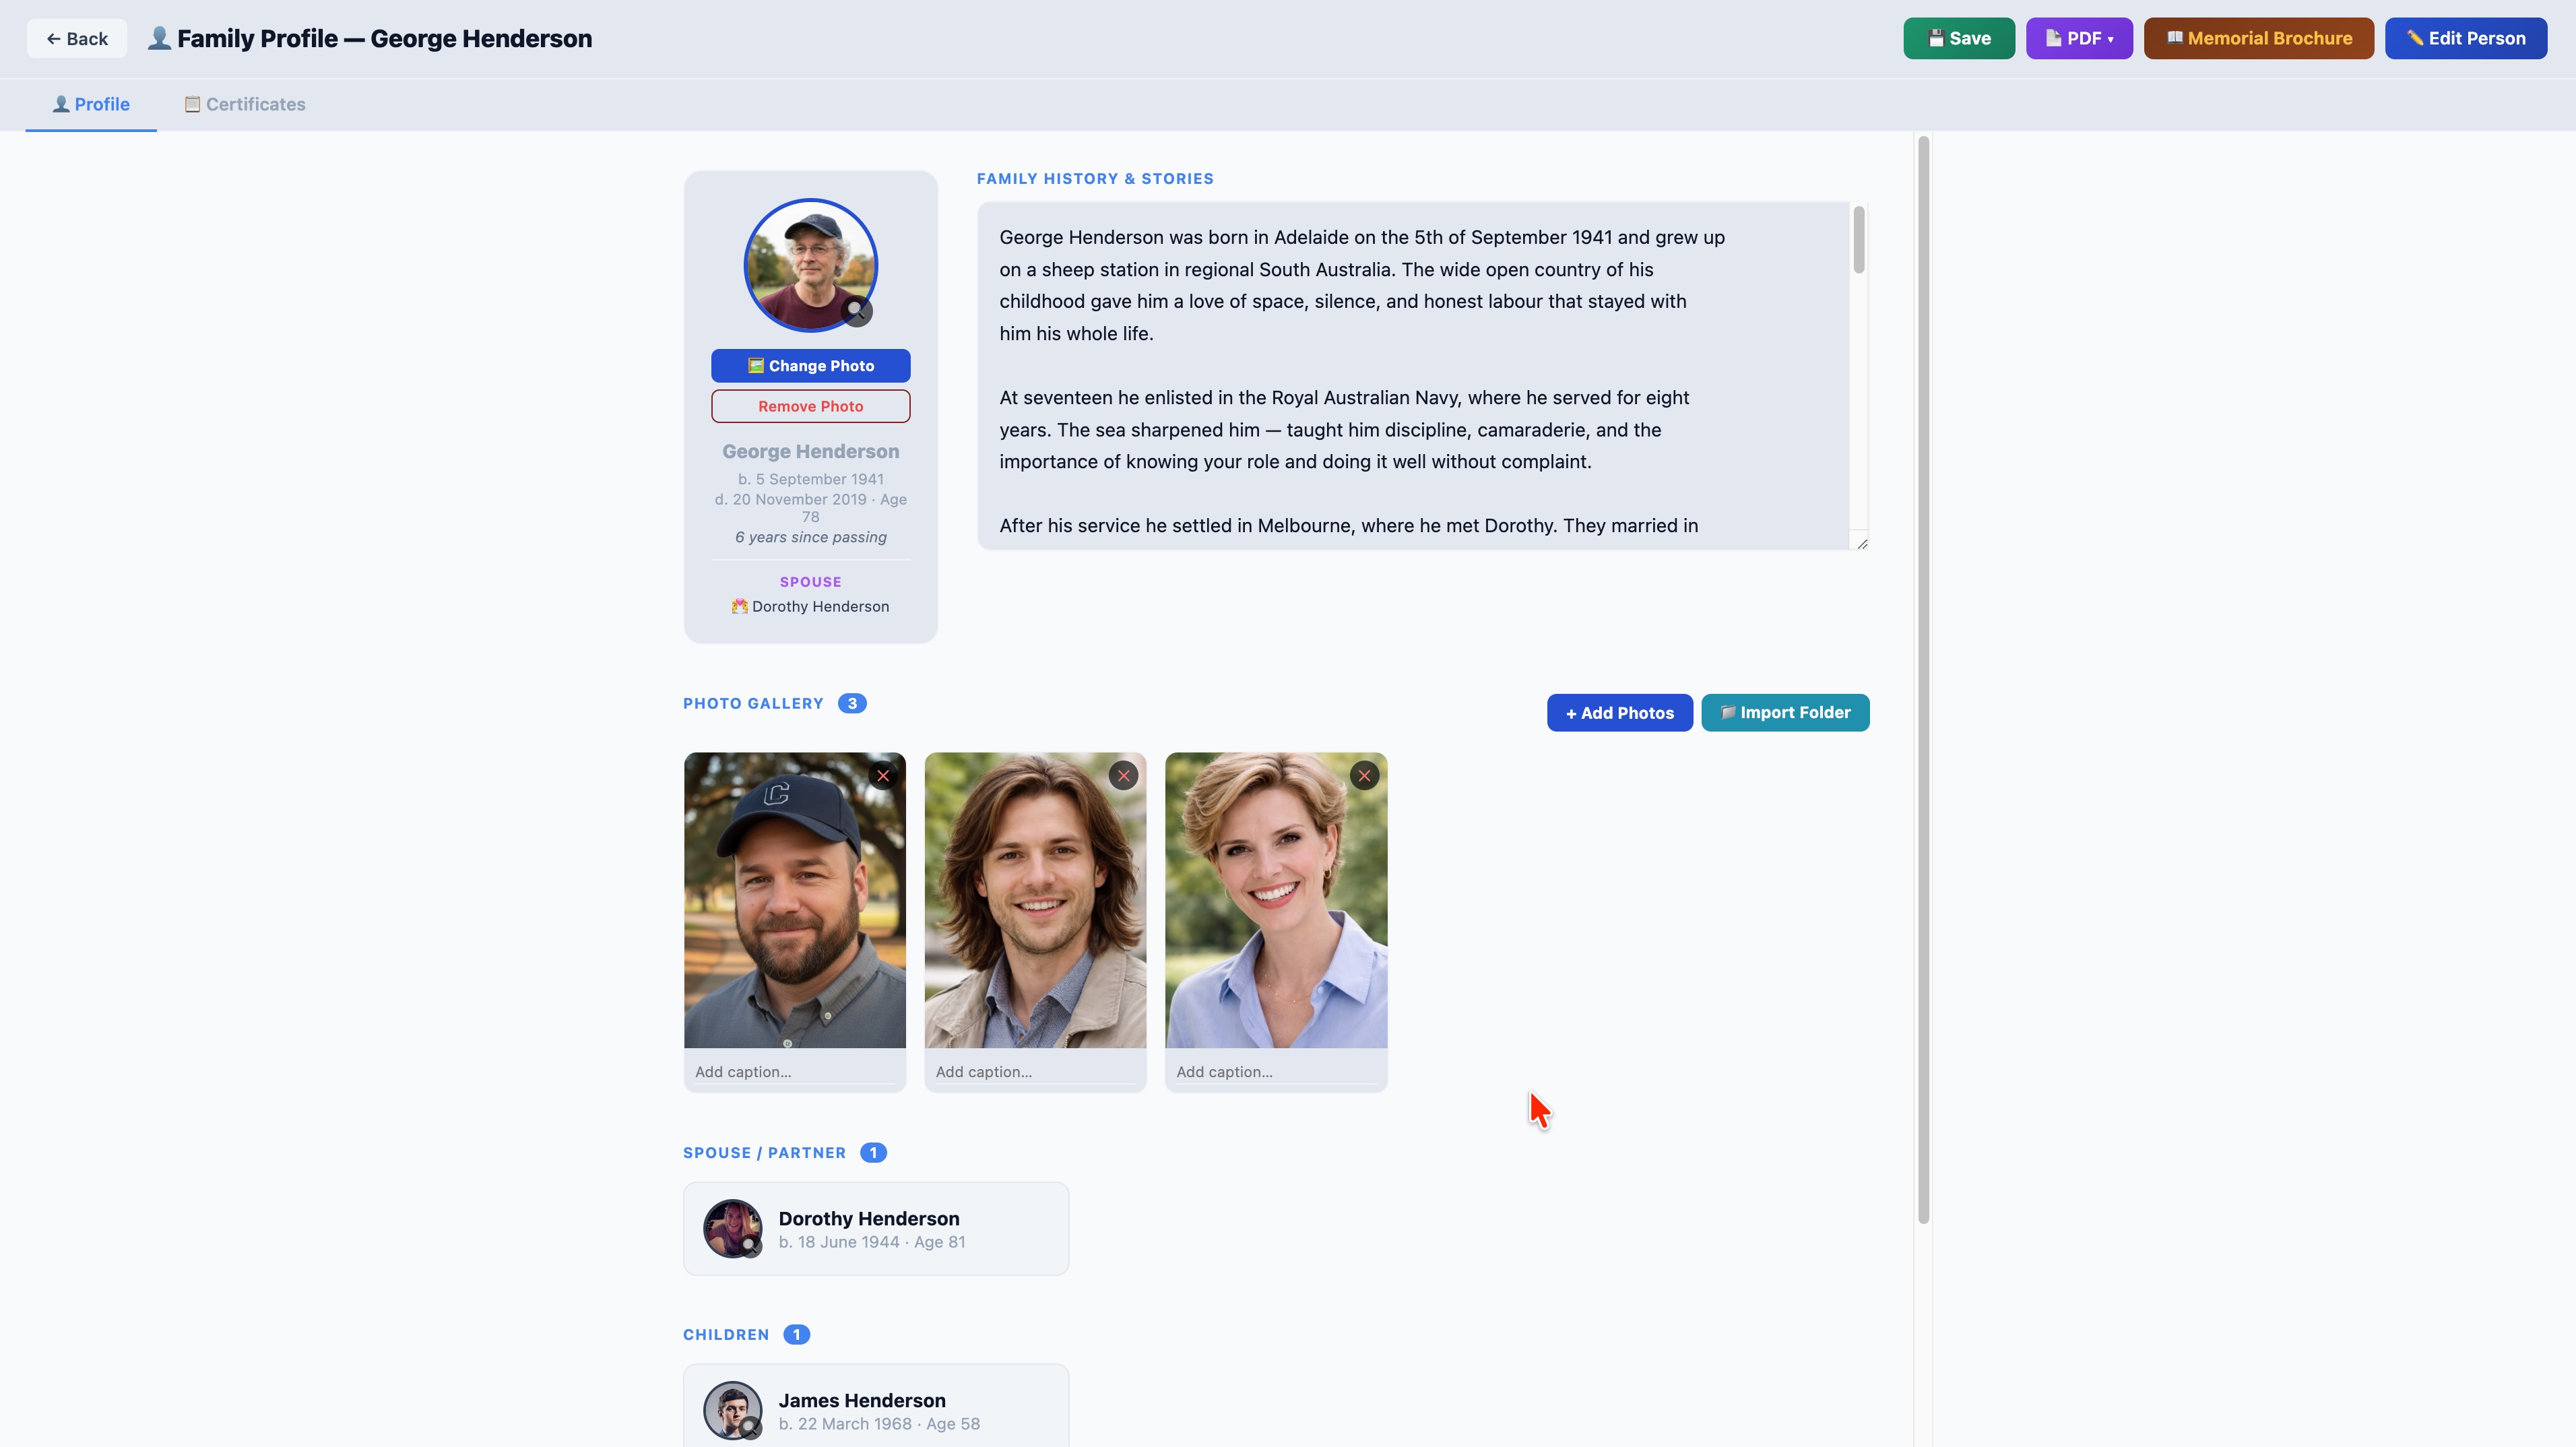This screenshot has width=2576, height=1447.
Task: Click the George Henderson name under photo
Action: click(810, 451)
